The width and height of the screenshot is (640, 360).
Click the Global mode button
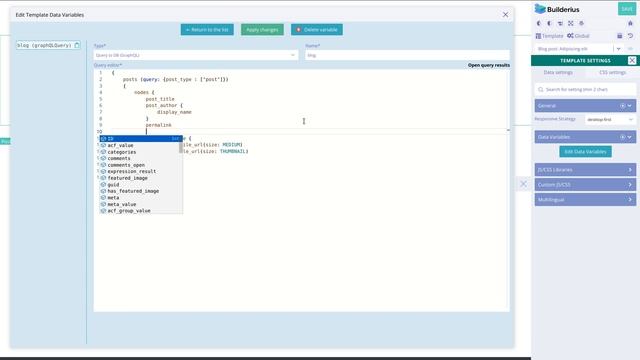(x=578, y=36)
